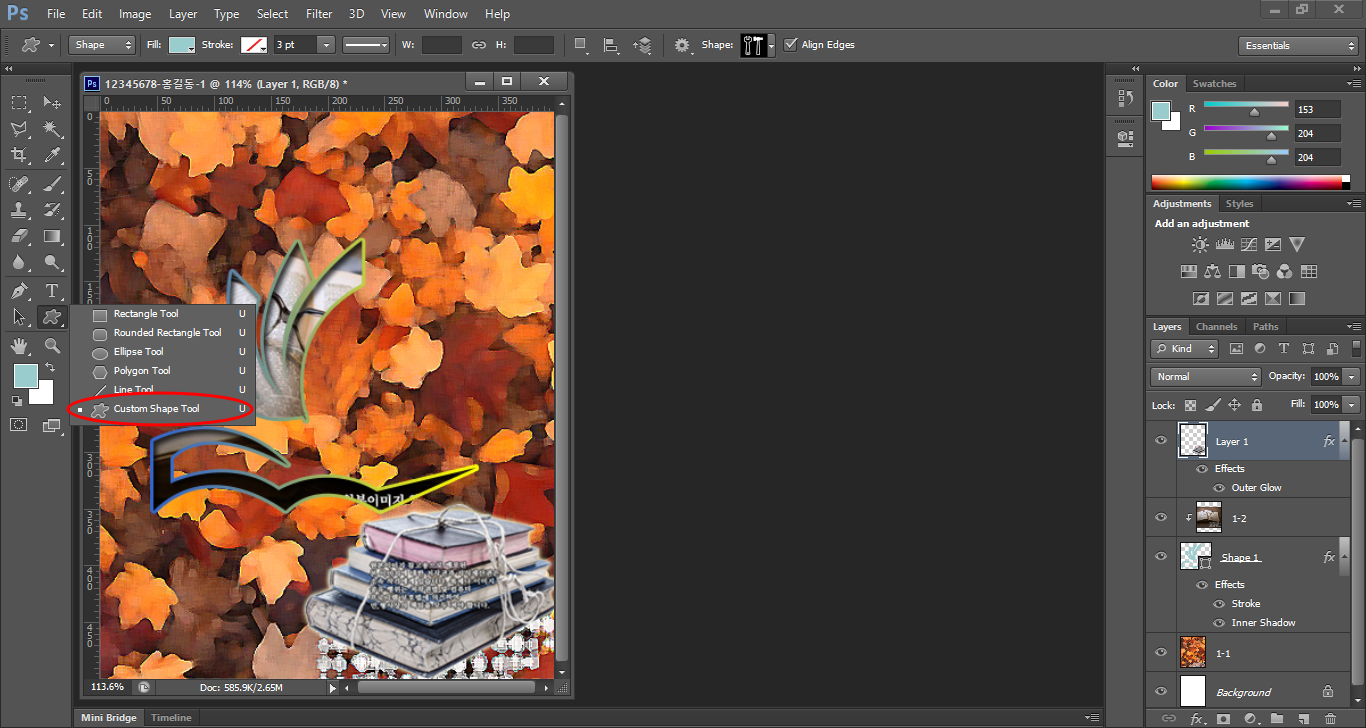
Task: Open the path operations icon
Action: pyautogui.click(x=580, y=45)
